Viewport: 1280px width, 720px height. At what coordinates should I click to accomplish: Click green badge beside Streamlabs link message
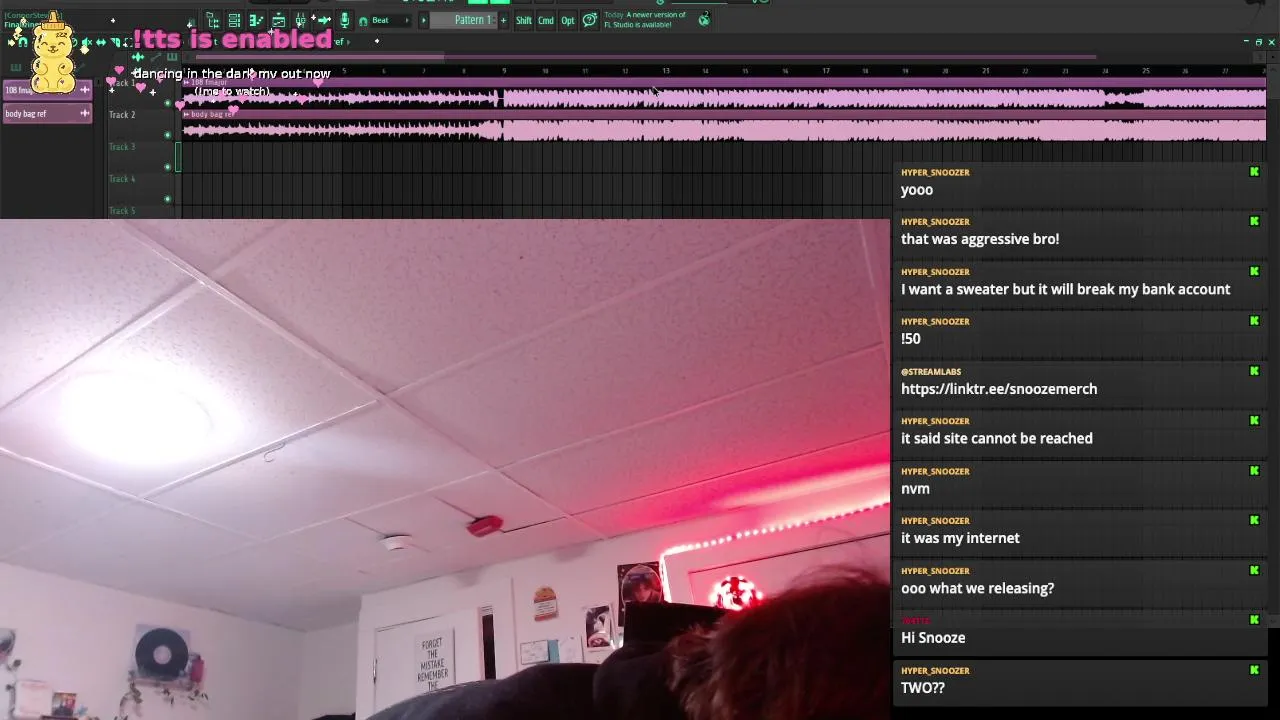coord(1254,371)
